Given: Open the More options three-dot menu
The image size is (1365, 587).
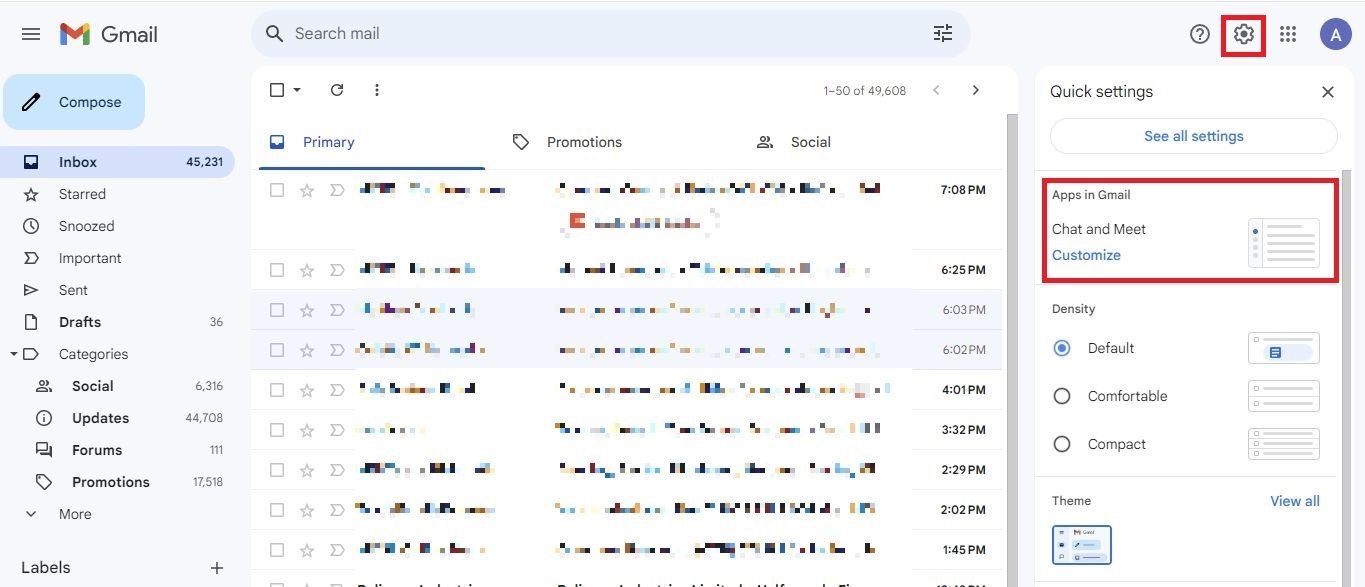Looking at the screenshot, I should click(x=377, y=90).
